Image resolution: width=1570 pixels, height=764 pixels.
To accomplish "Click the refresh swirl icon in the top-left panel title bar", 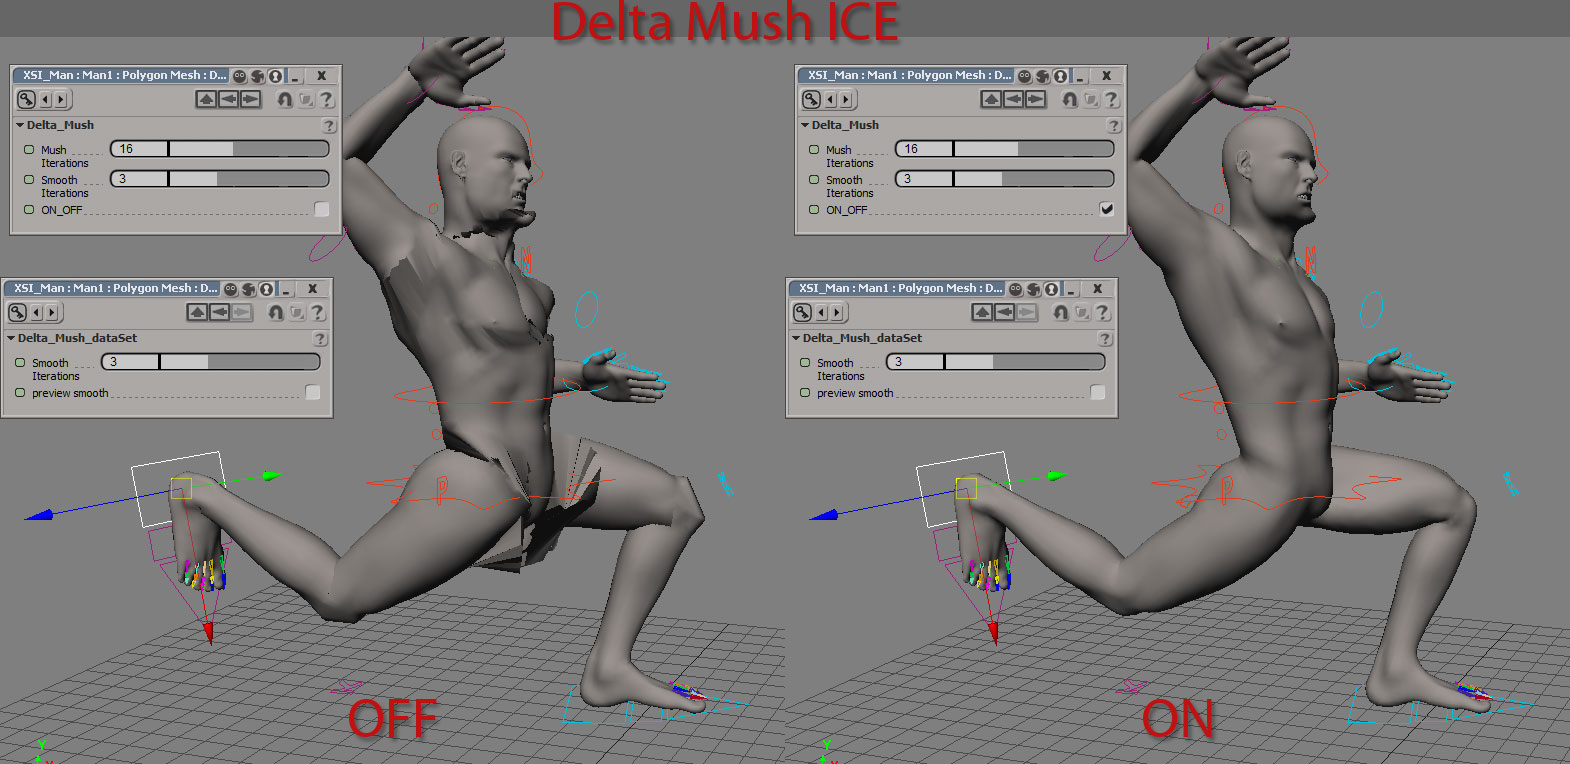I will [257, 76].
